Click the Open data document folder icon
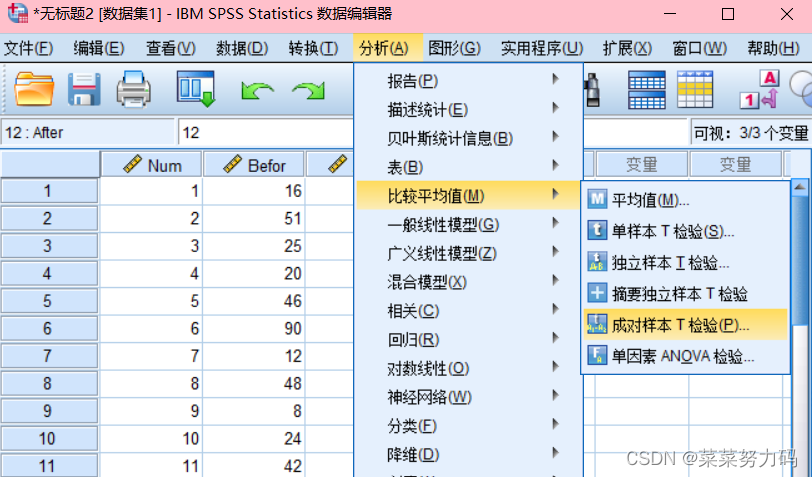812x477 pixels. click(x=34, y=89)
